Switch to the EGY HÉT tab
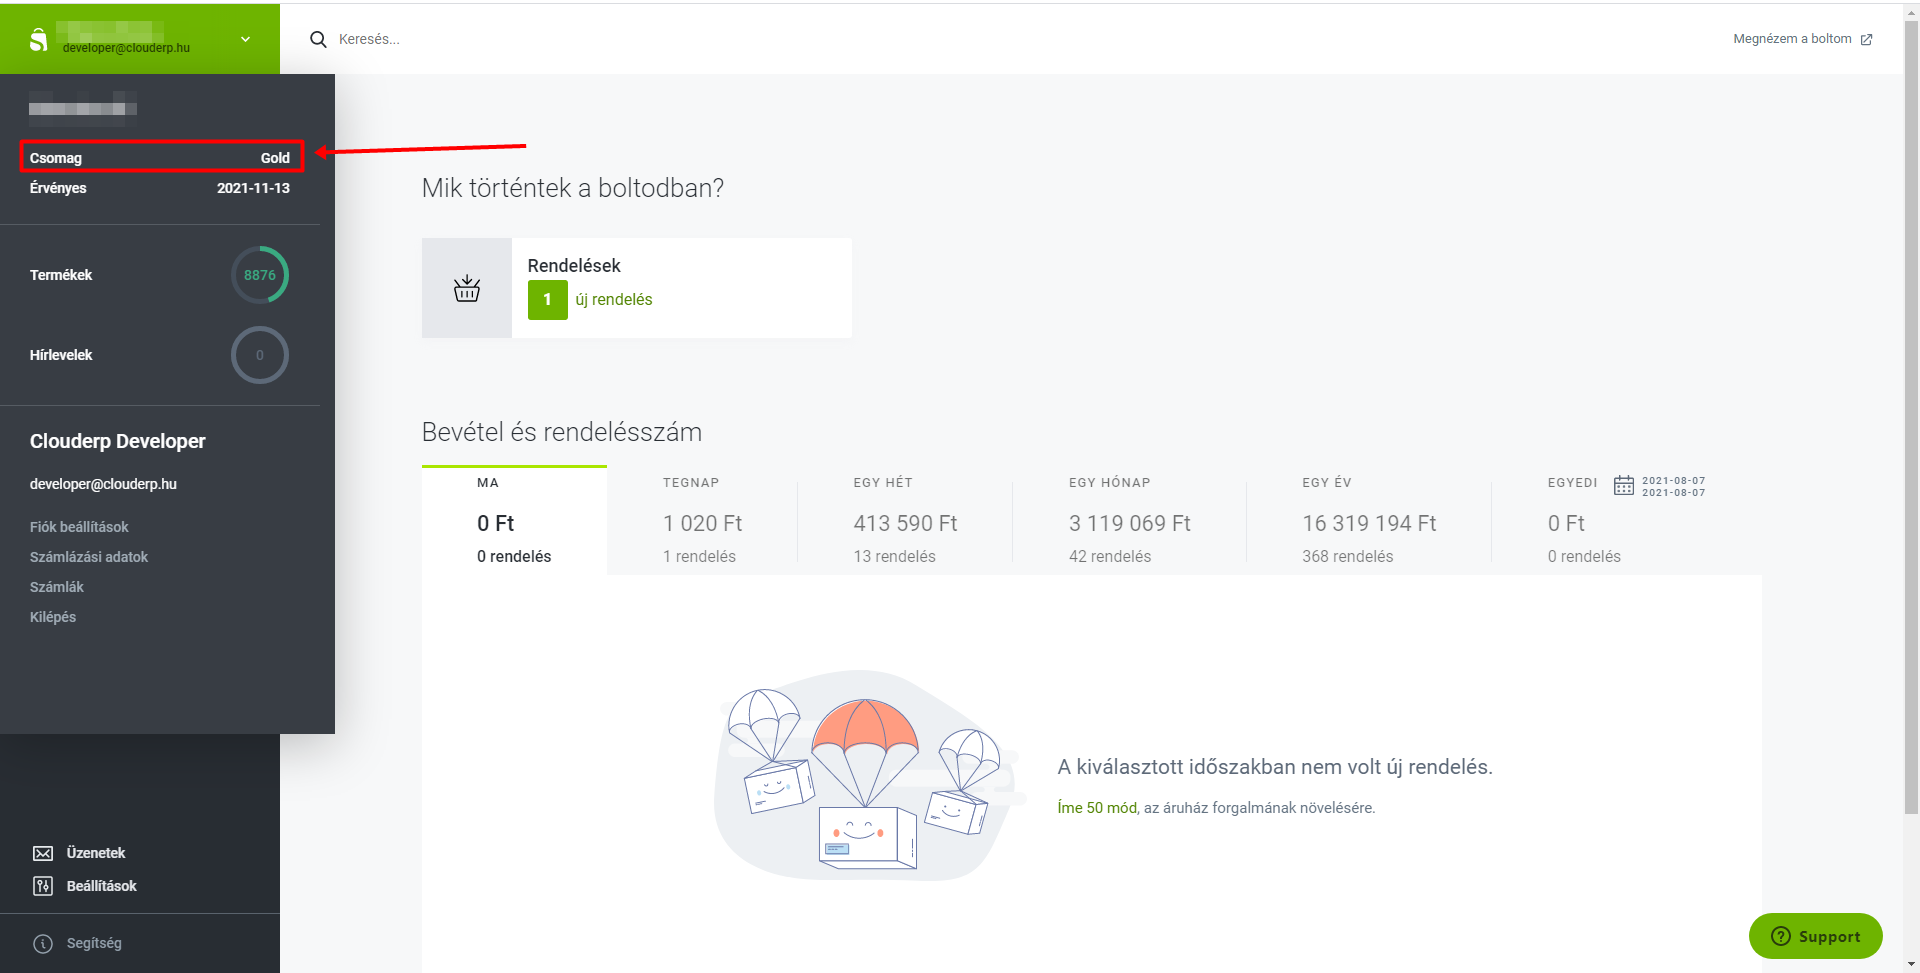The width and height of the screenshot is (1920, 973). click(904, 520)
